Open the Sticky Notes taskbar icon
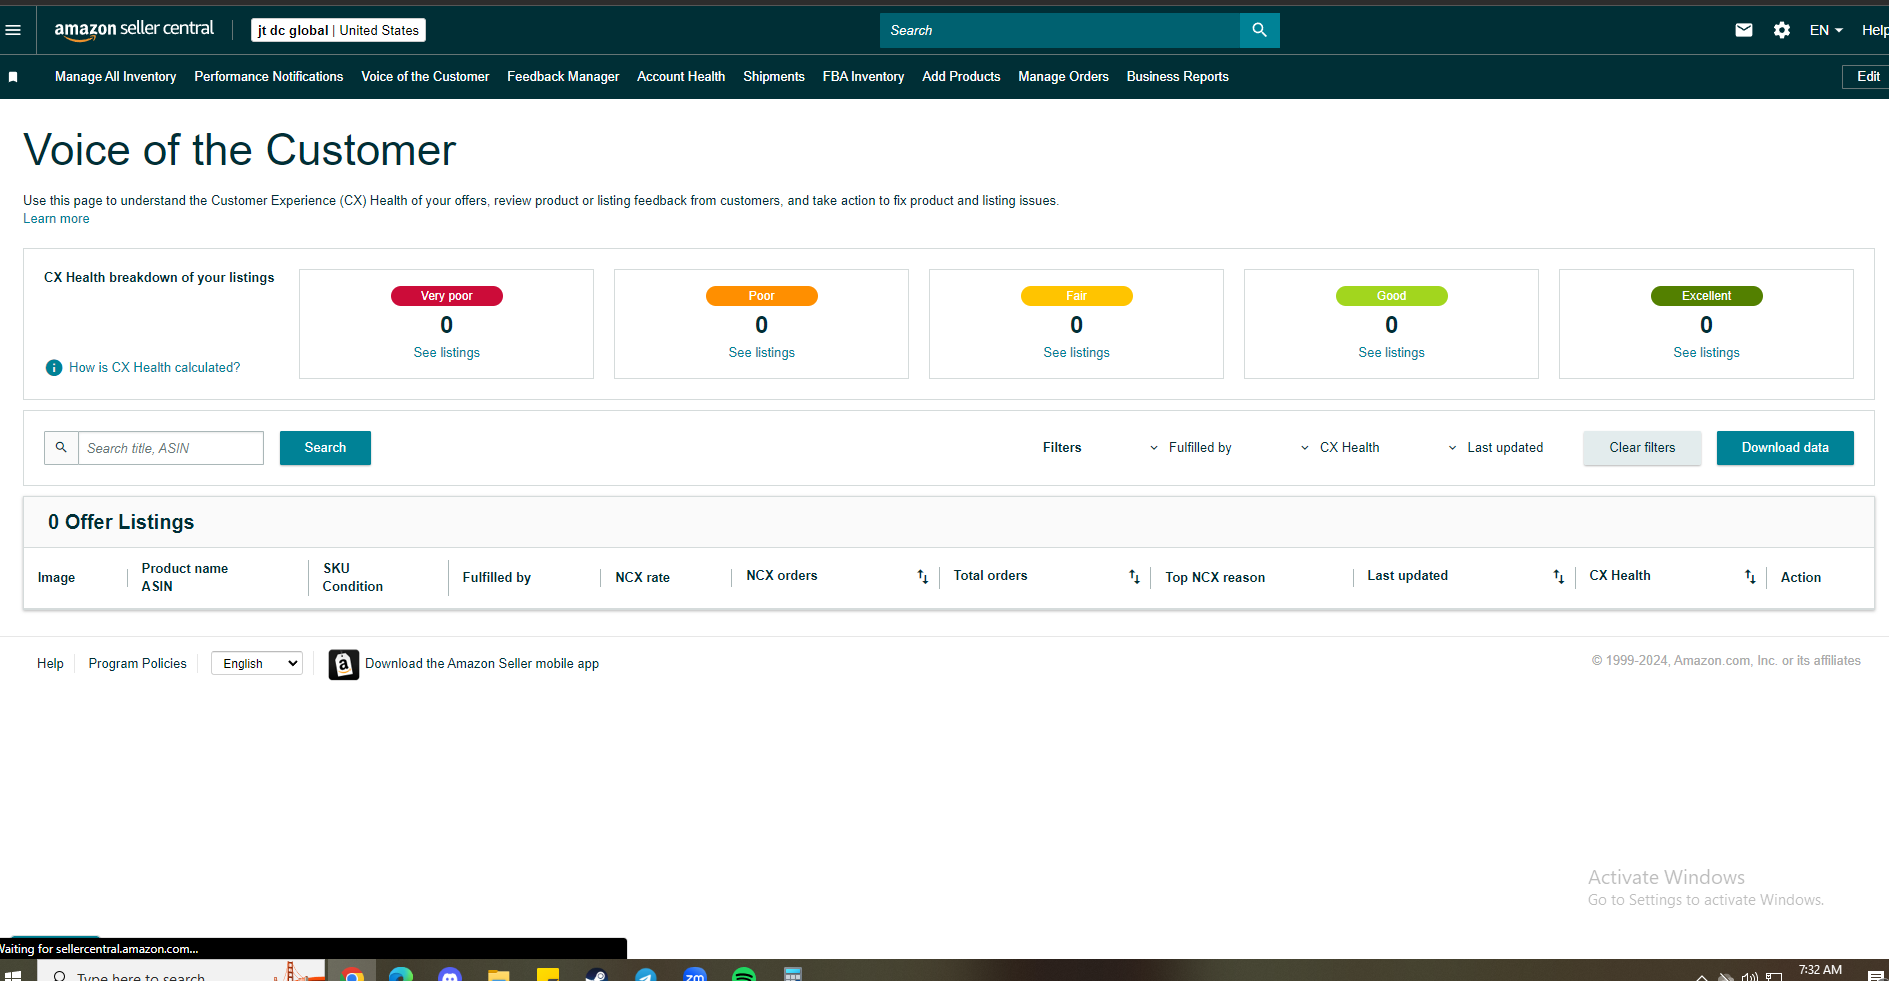Image resolution: width=1889 pixels, height=981 pixels. coord(547,974)
